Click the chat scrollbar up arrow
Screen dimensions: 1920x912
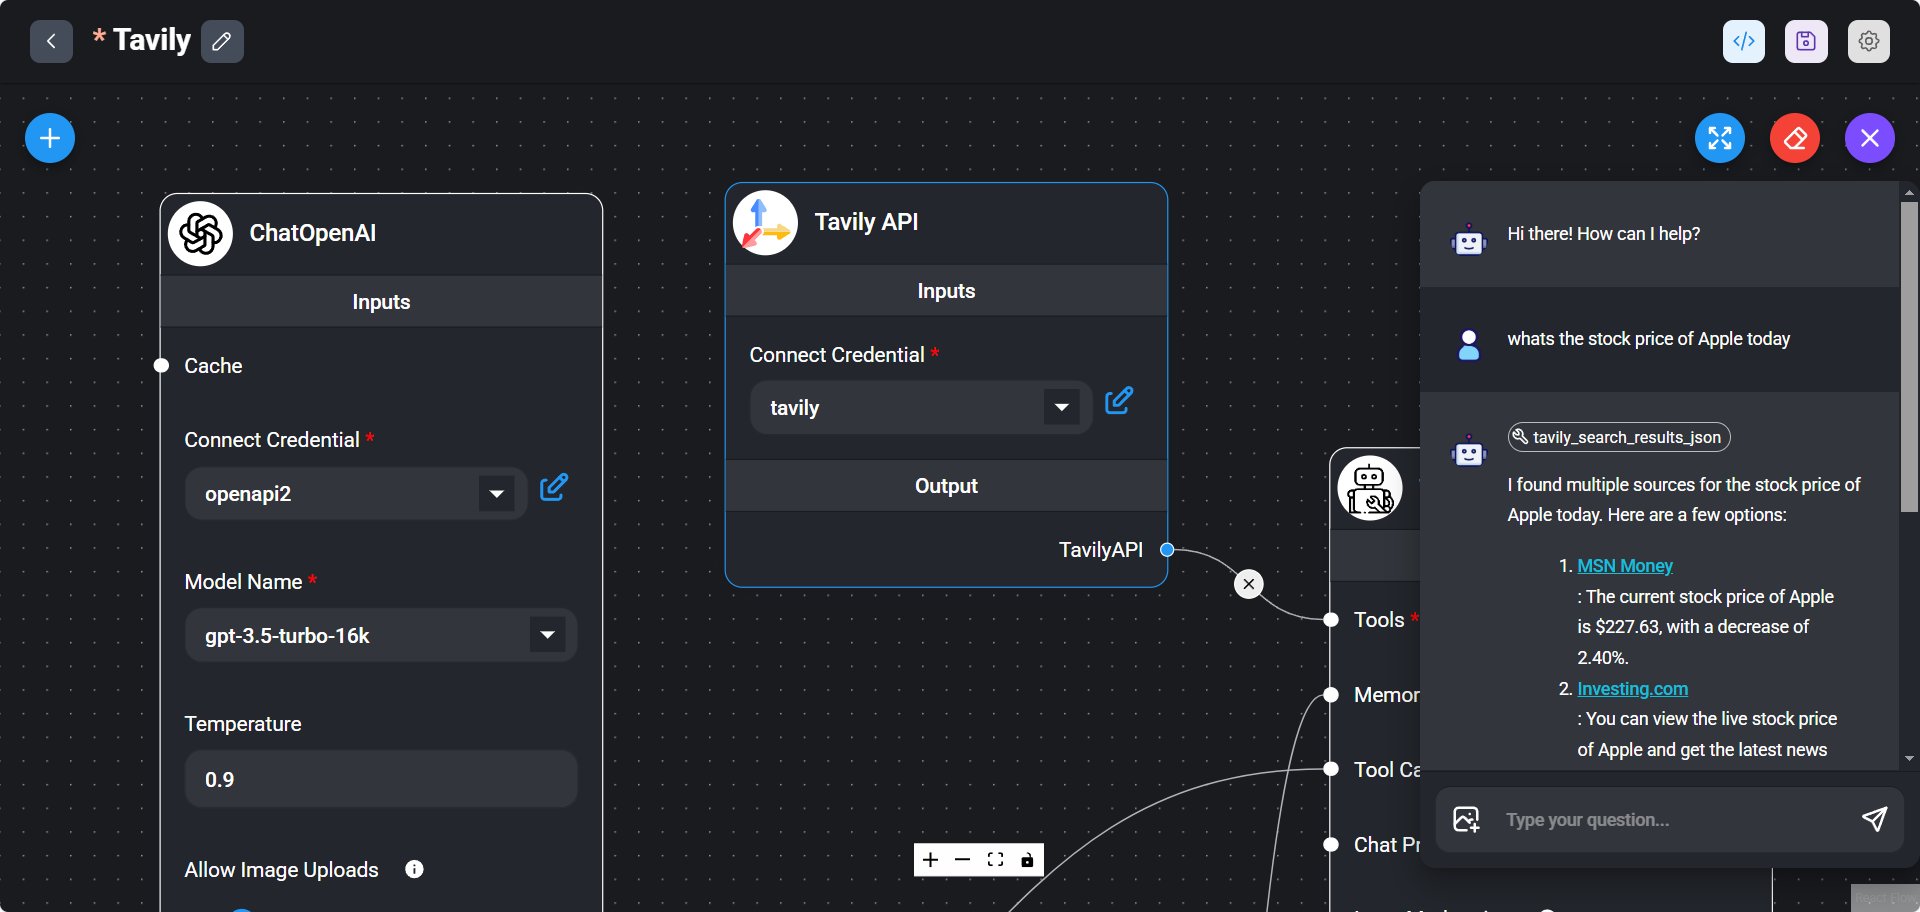[x=1909, y=191]
